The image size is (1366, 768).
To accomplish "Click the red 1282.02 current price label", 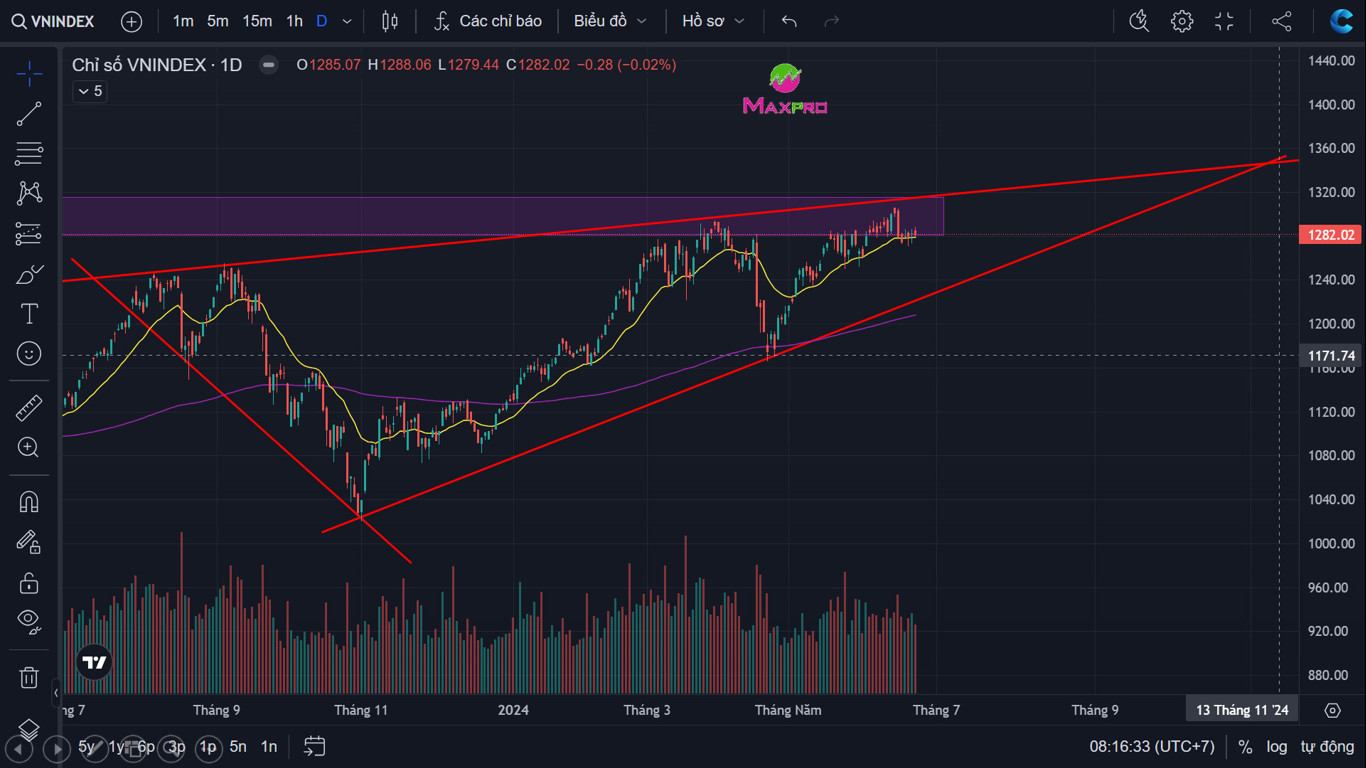I will [1331, 235].
